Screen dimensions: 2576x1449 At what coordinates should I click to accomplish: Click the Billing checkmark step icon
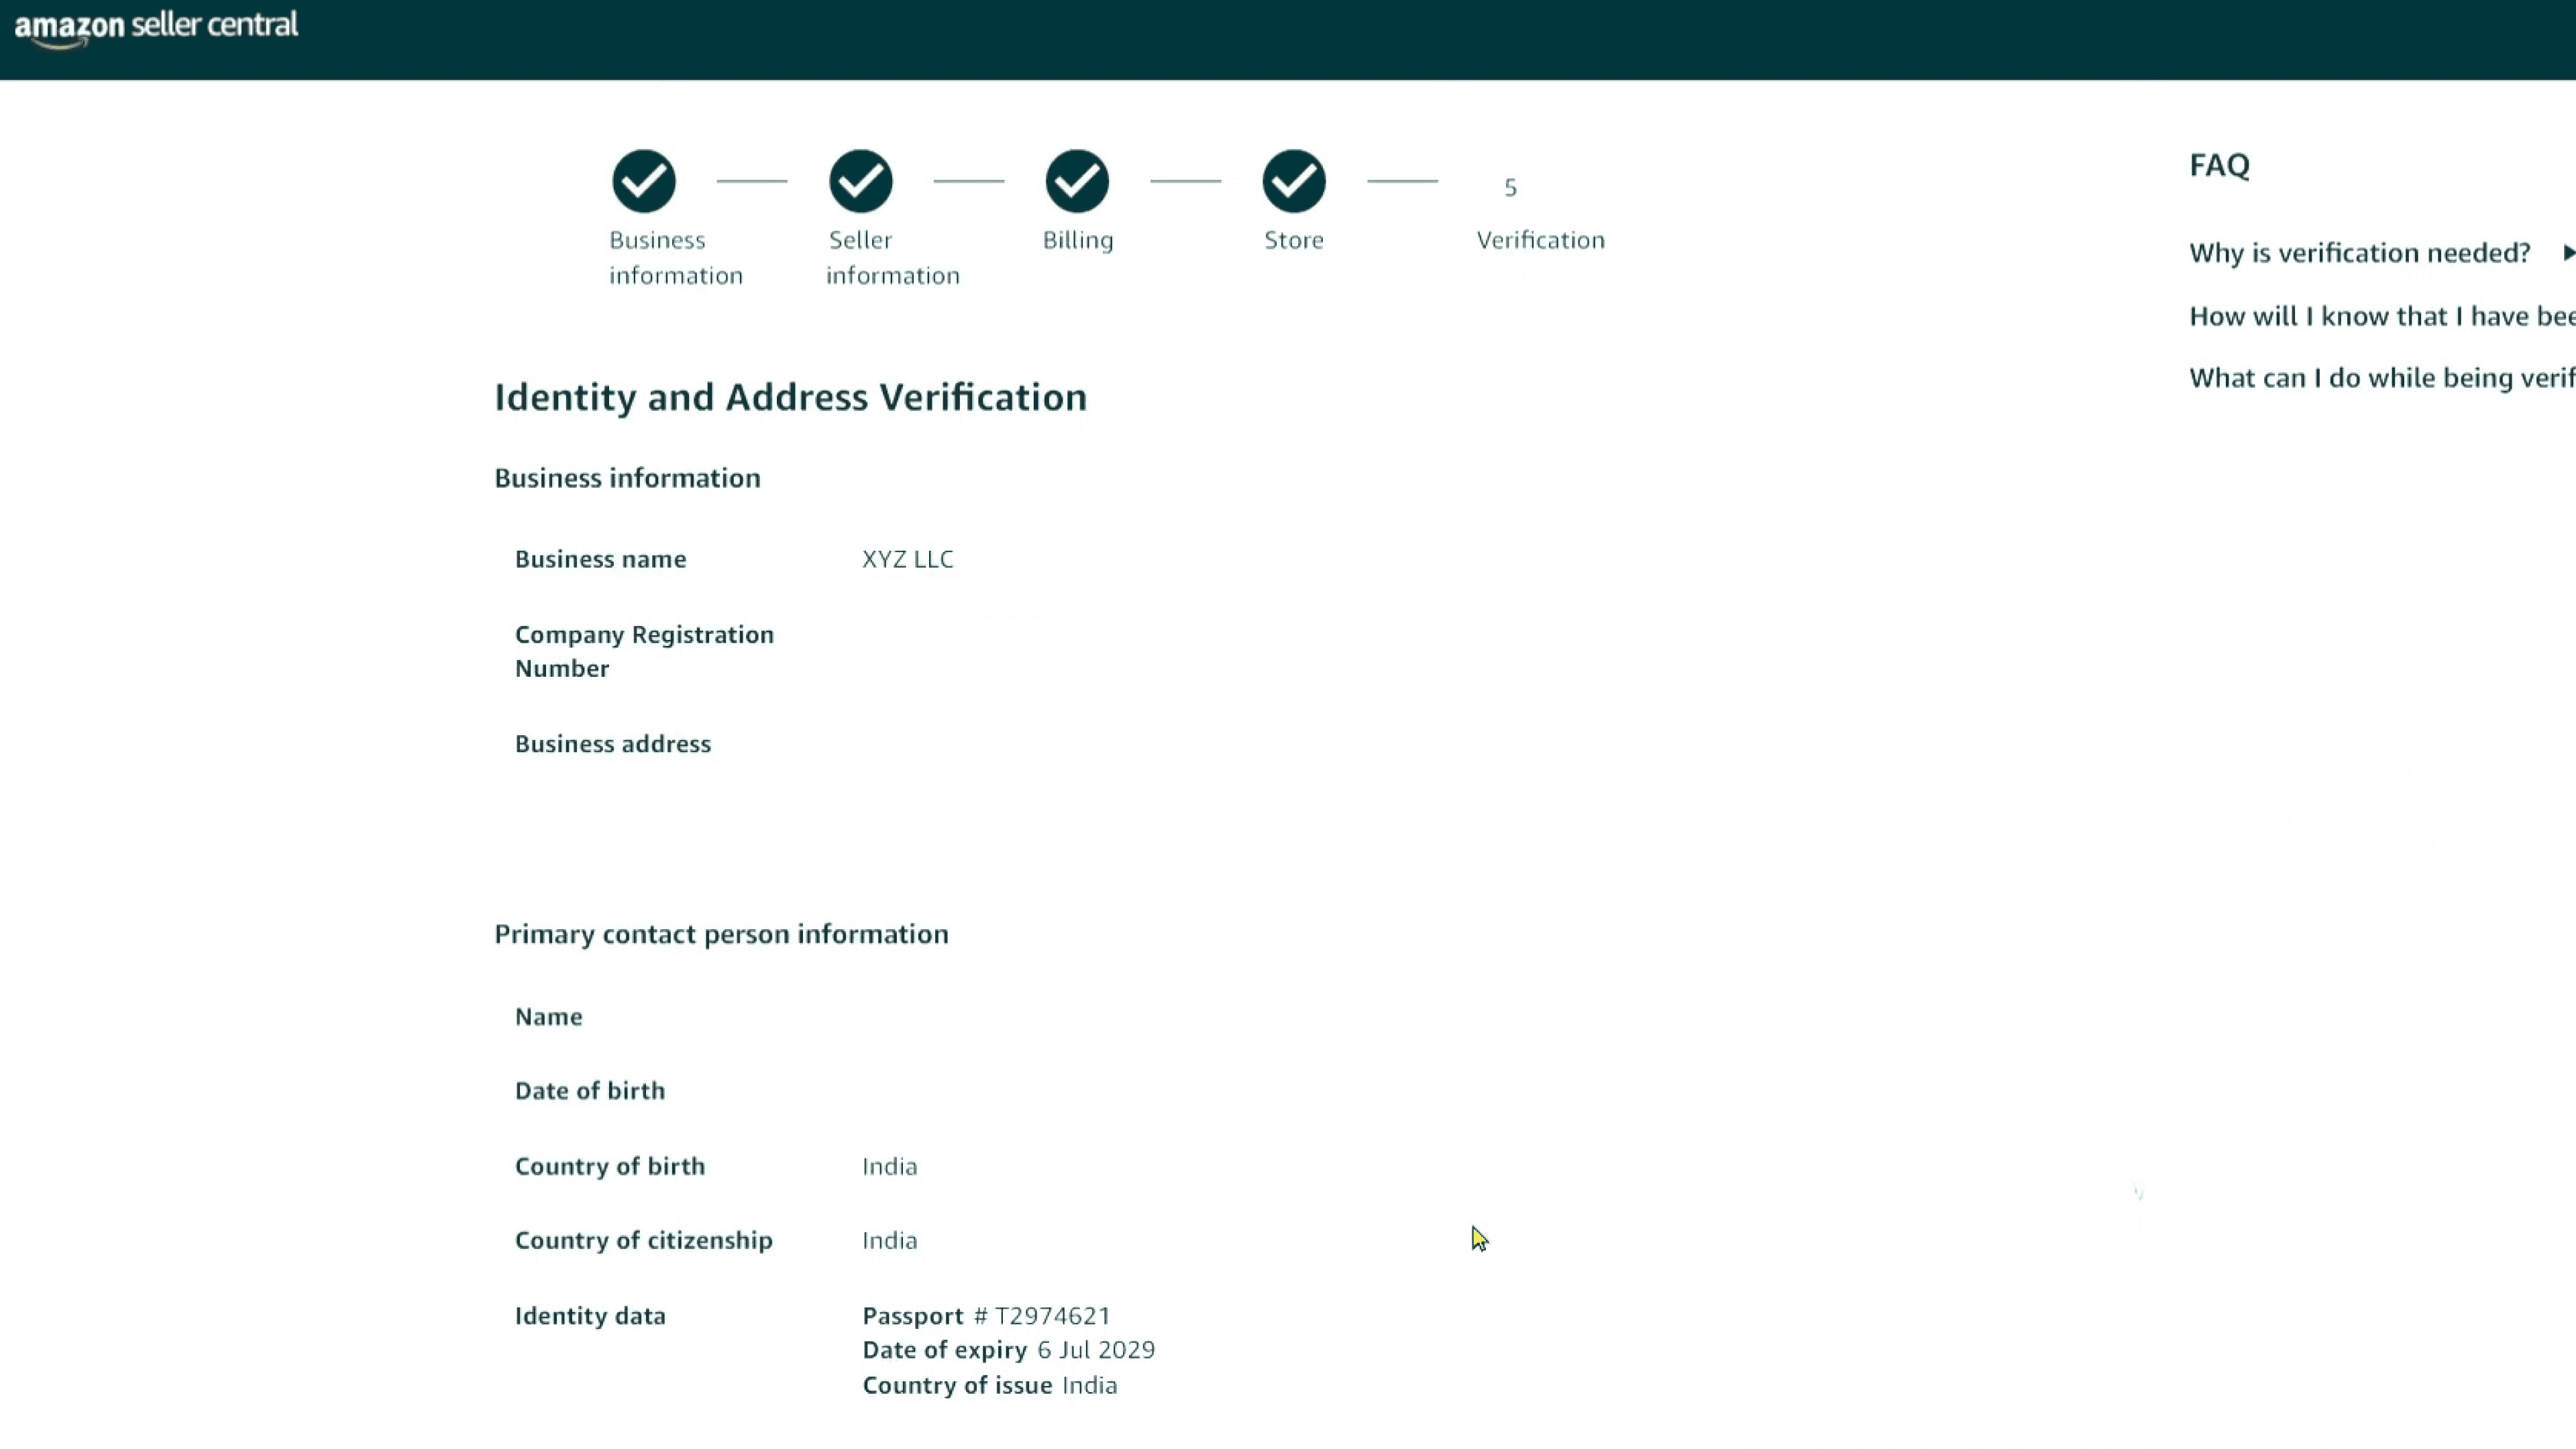click(x=1077, y=181)
